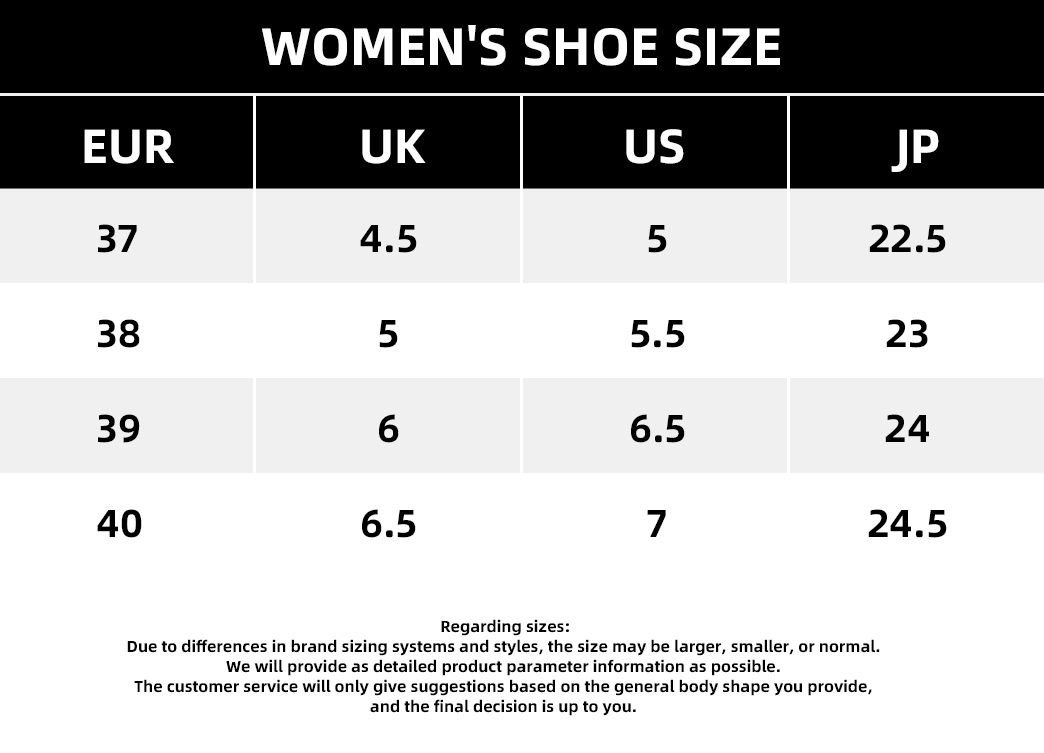
Task: Select the JP column header
Action: 917,142
